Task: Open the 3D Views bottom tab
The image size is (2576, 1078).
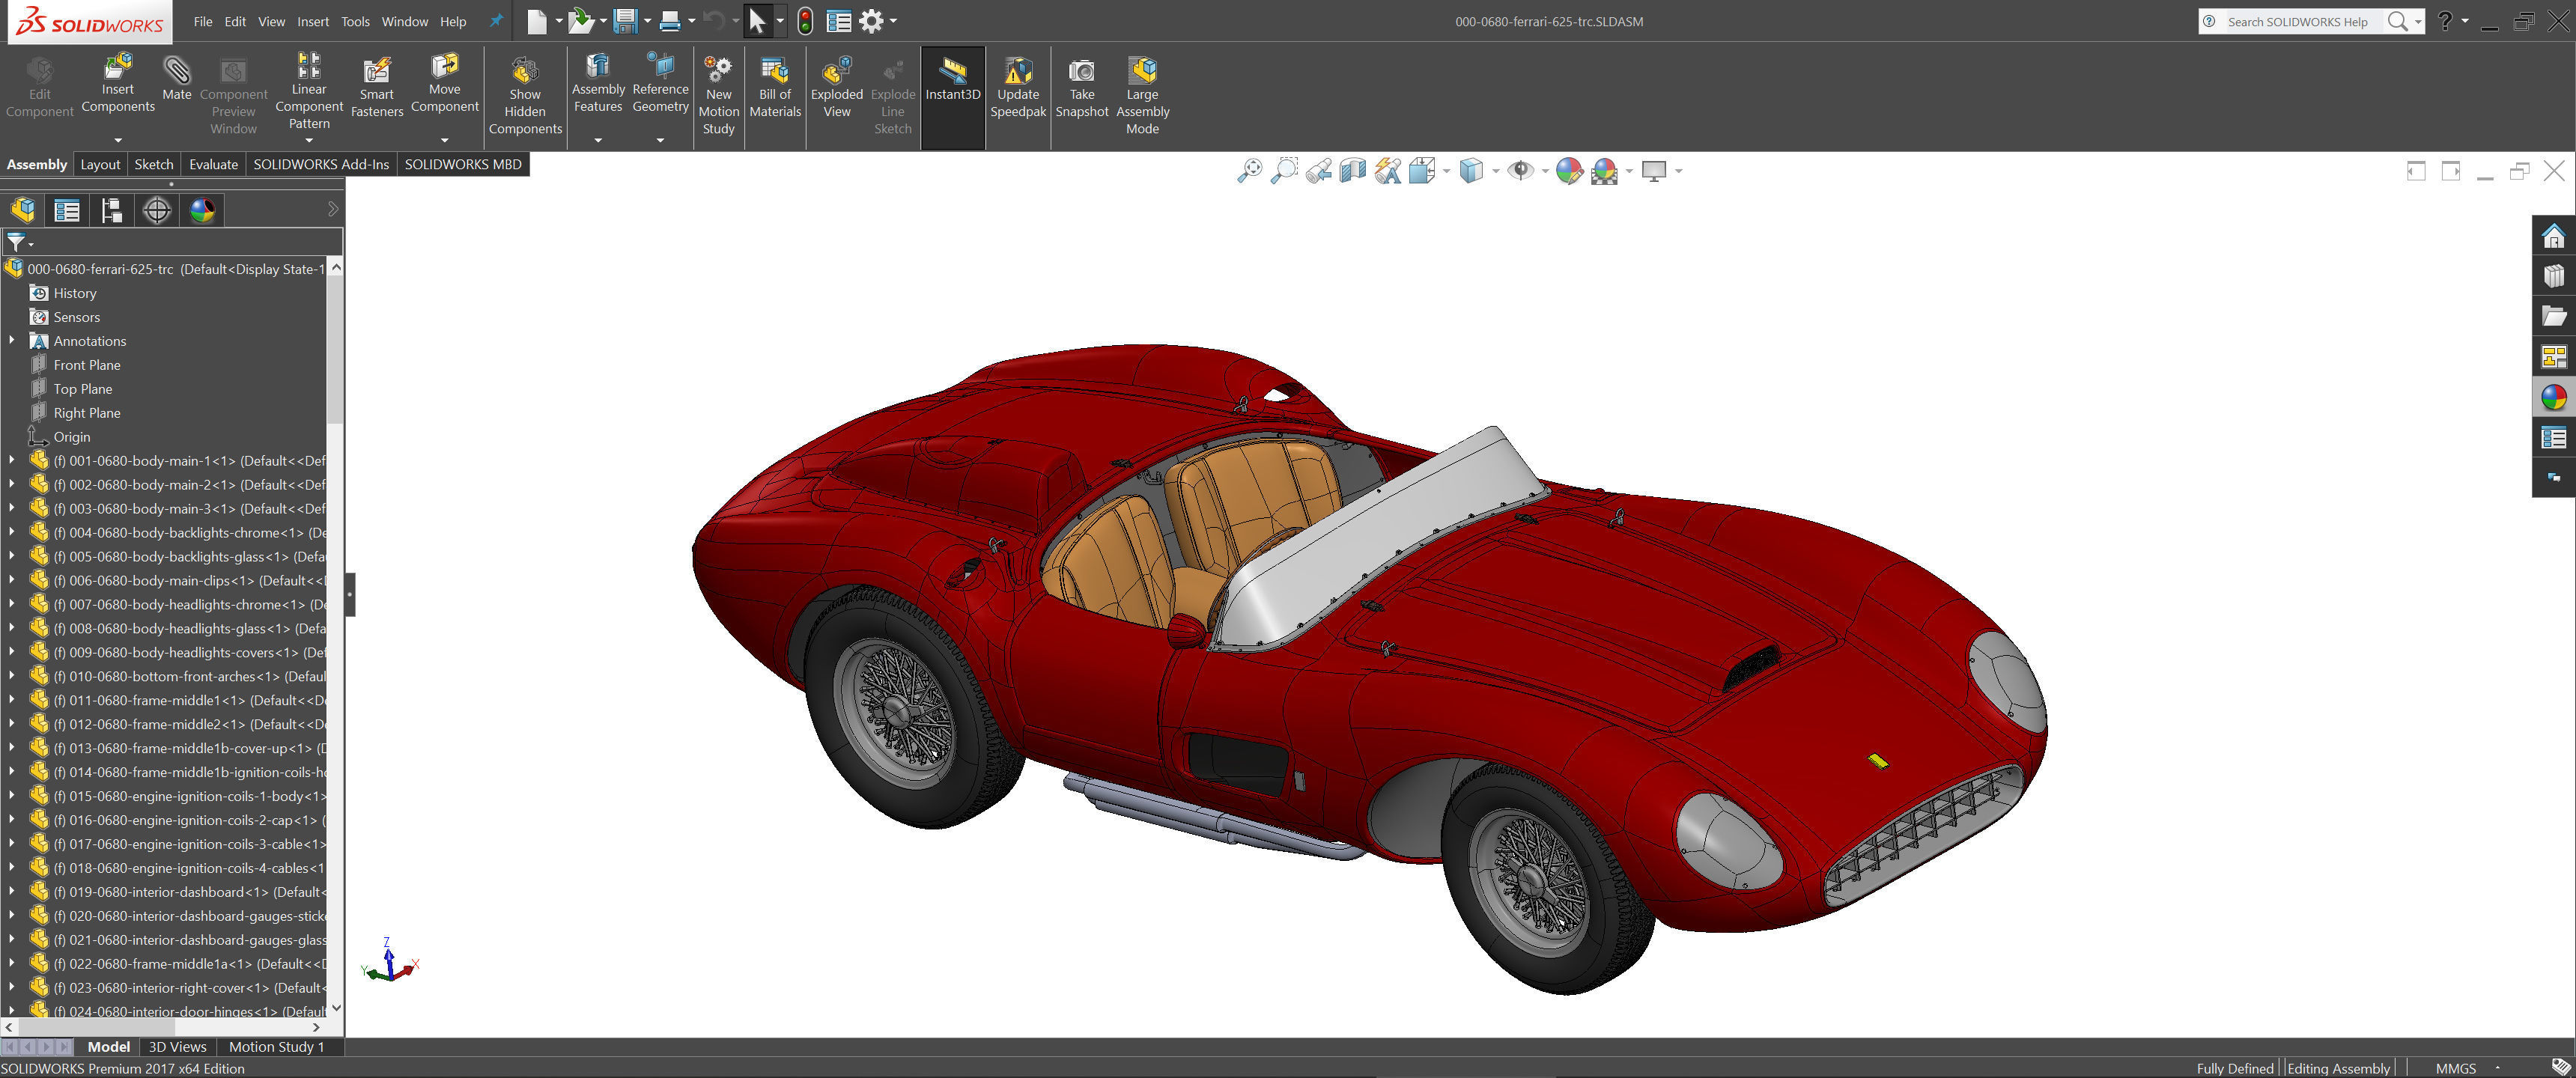Action: click(x=177, y=1046)
